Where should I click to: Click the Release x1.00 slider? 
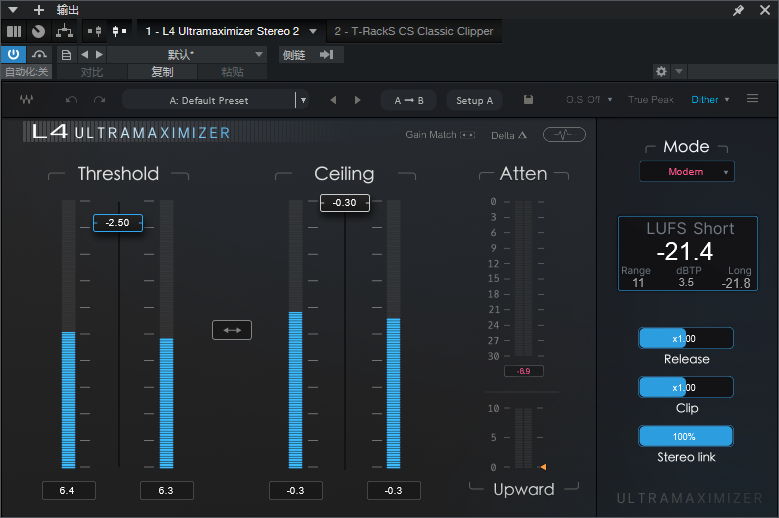pos(686,338)
